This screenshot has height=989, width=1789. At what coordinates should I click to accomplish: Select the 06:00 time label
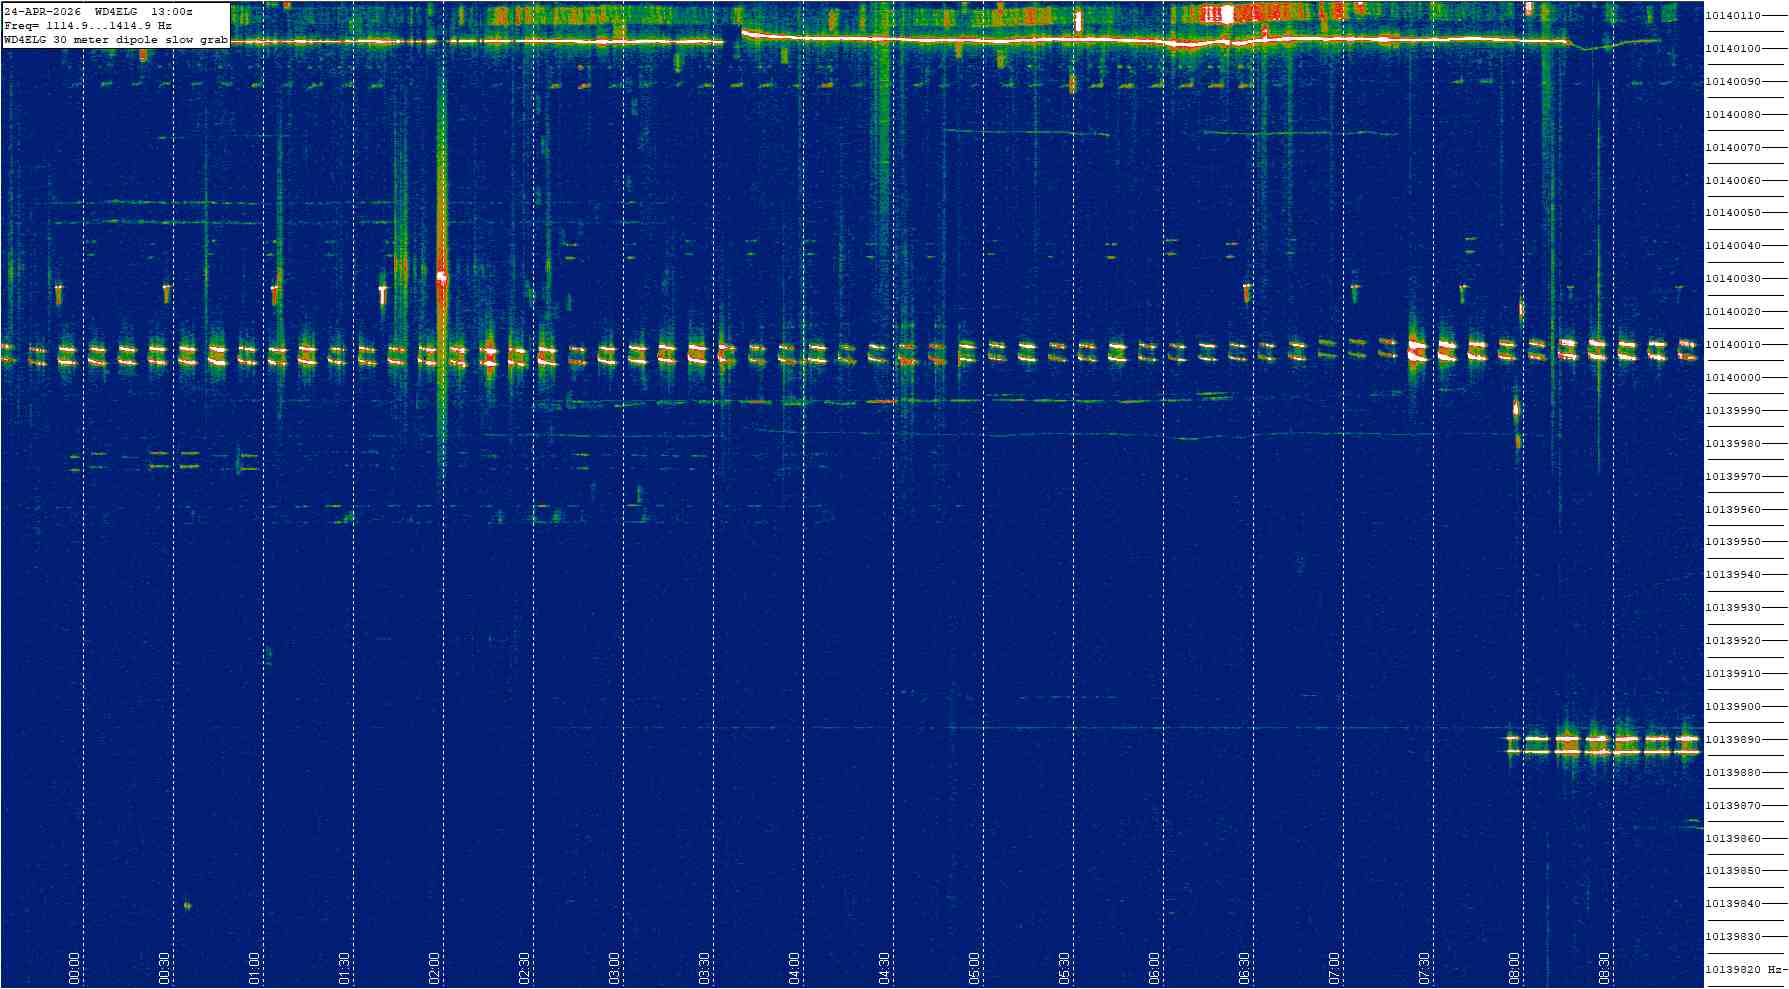coord(1155,968)
